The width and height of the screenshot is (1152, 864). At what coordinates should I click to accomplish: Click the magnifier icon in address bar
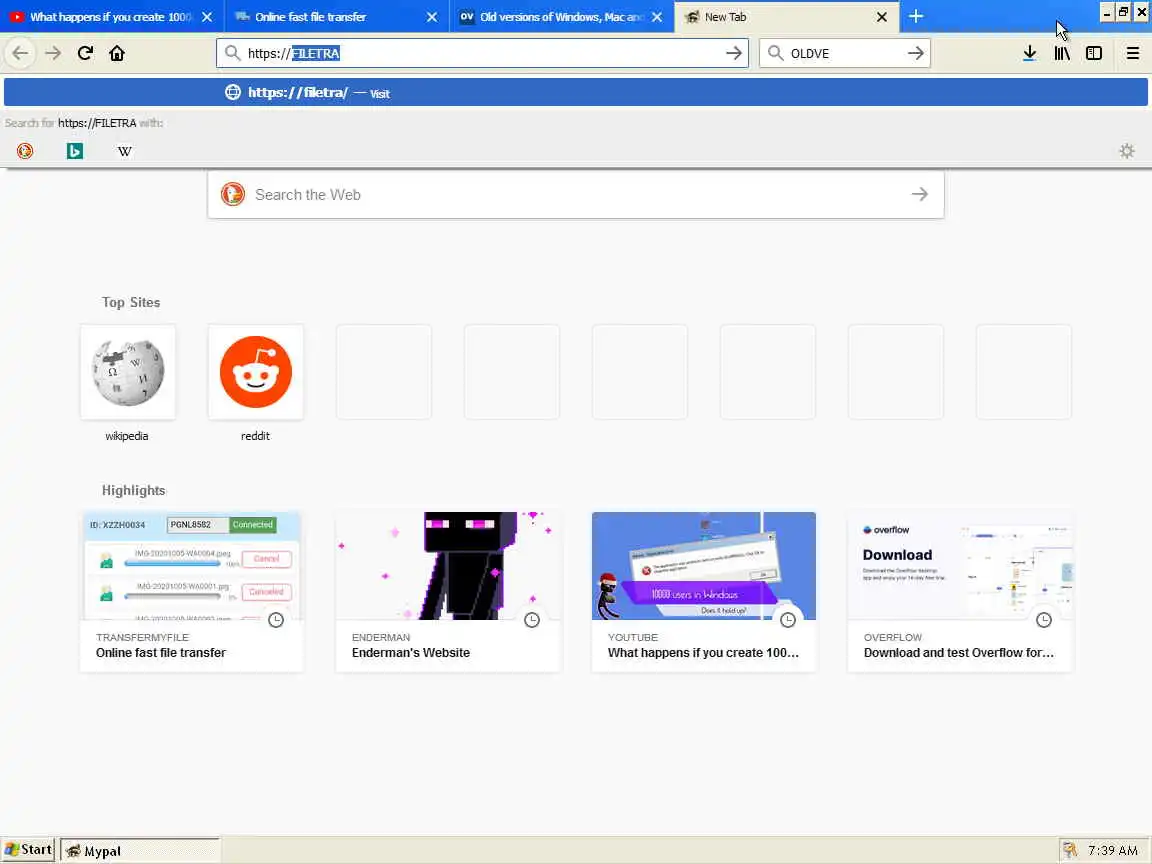pos(232,53)
